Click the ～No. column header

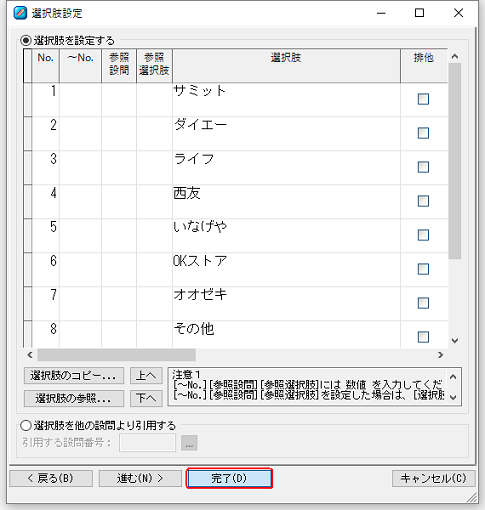[x=80, y=66]
